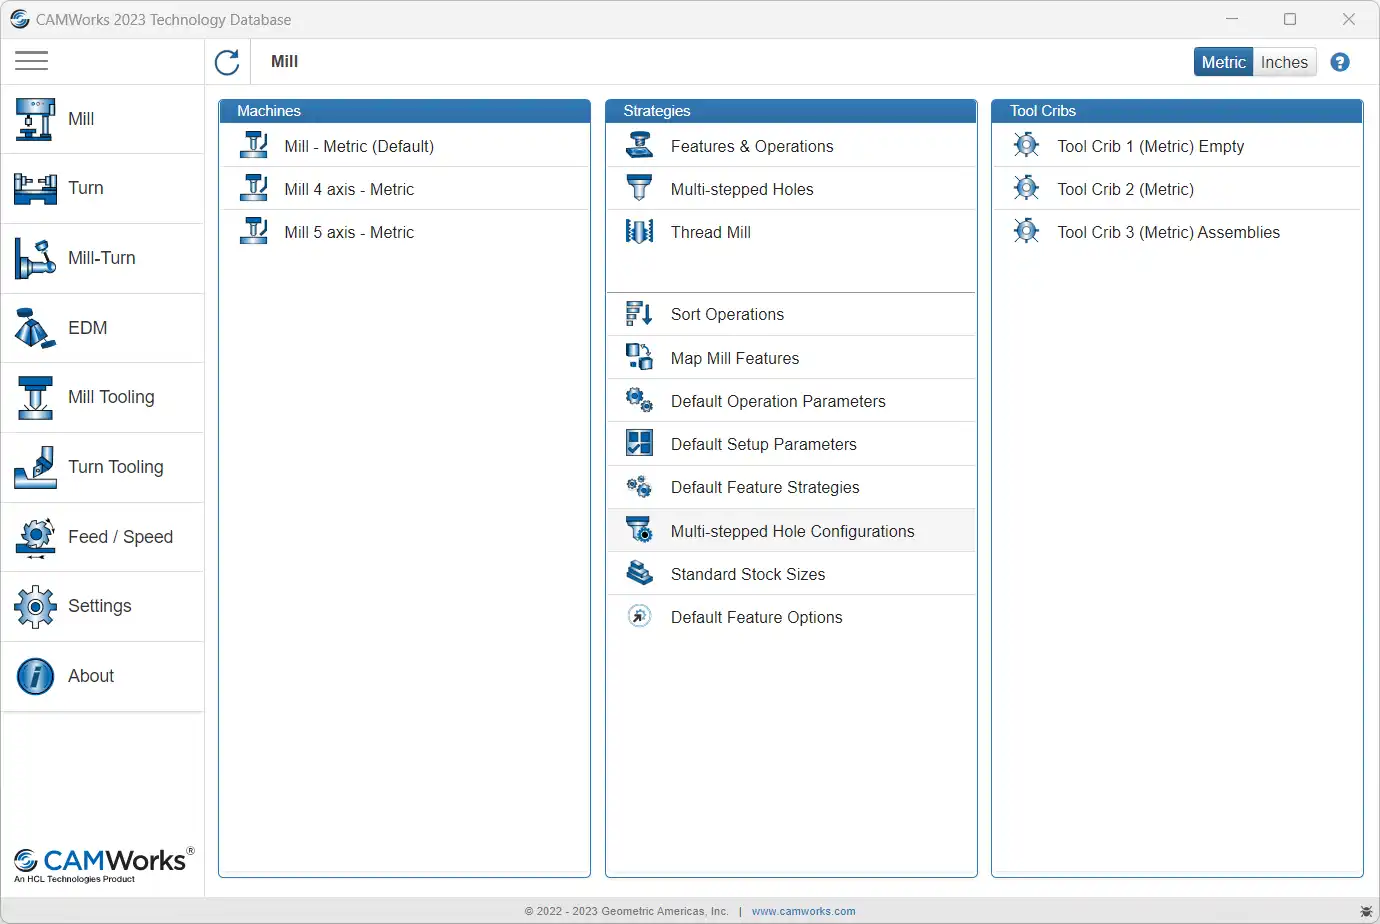Click the Standard Stock Sizes icon
Screen dimensions: 1380x924
click(x=639, y=573)
